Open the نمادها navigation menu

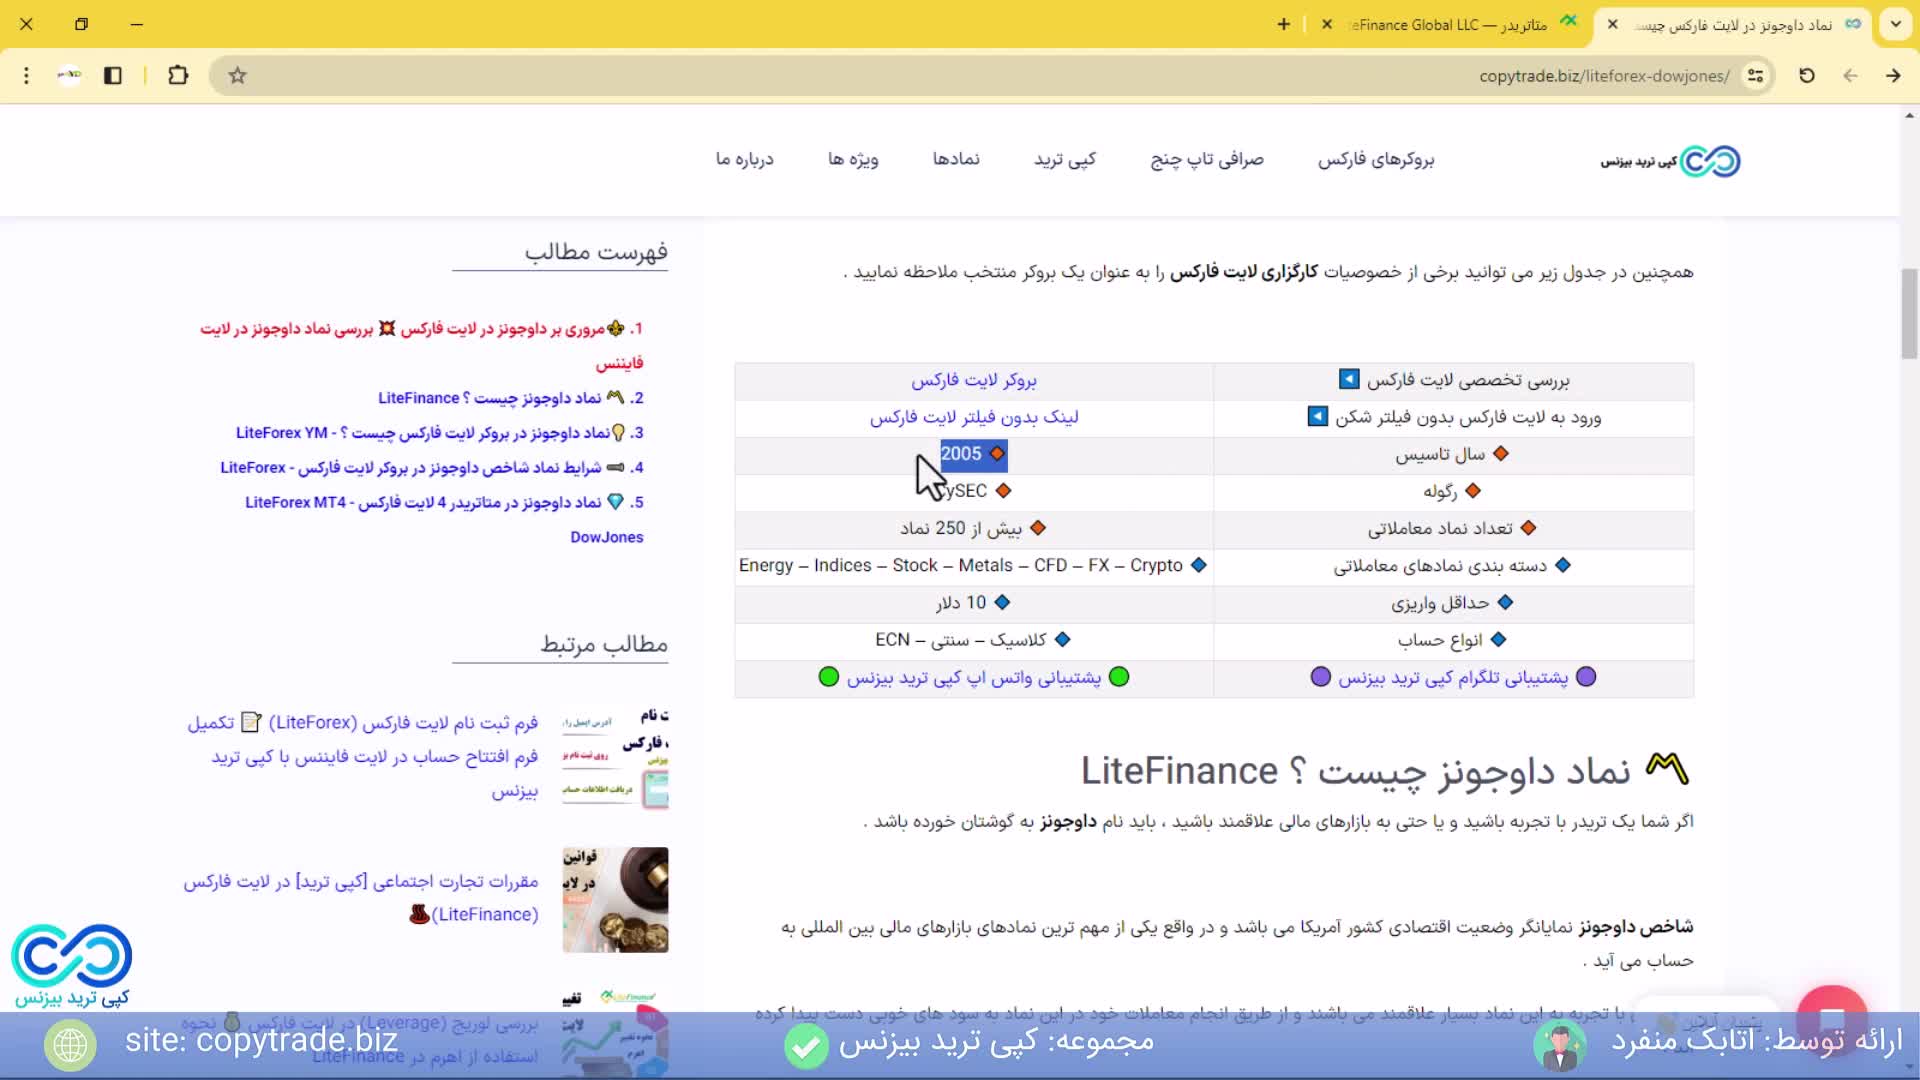pyautogui.click(x=955, y=160)
